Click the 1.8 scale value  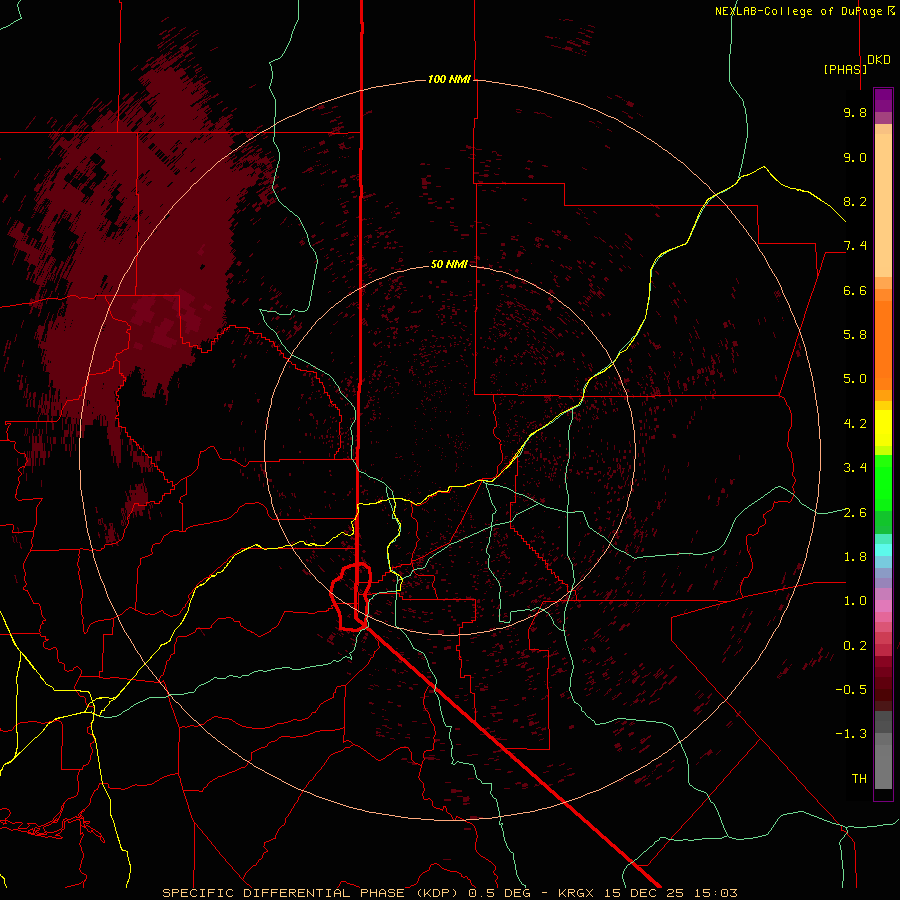tap(855, 557)
